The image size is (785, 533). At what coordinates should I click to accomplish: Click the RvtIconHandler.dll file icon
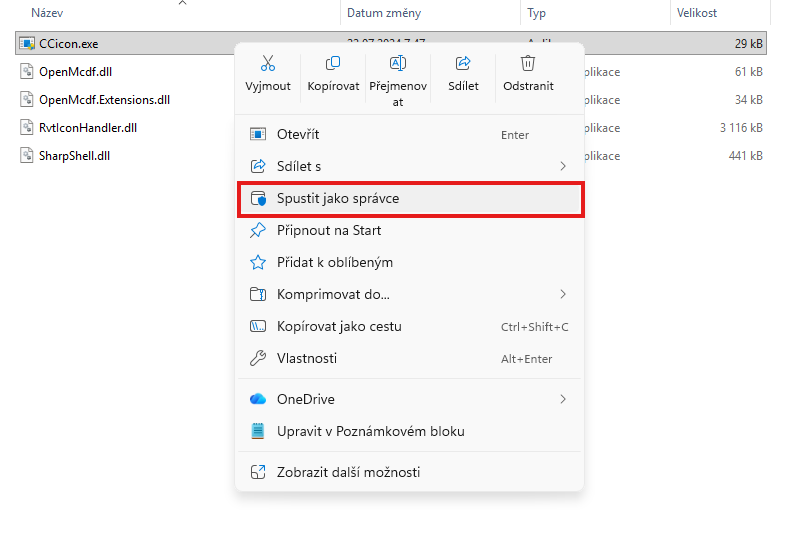coord(28,128)
